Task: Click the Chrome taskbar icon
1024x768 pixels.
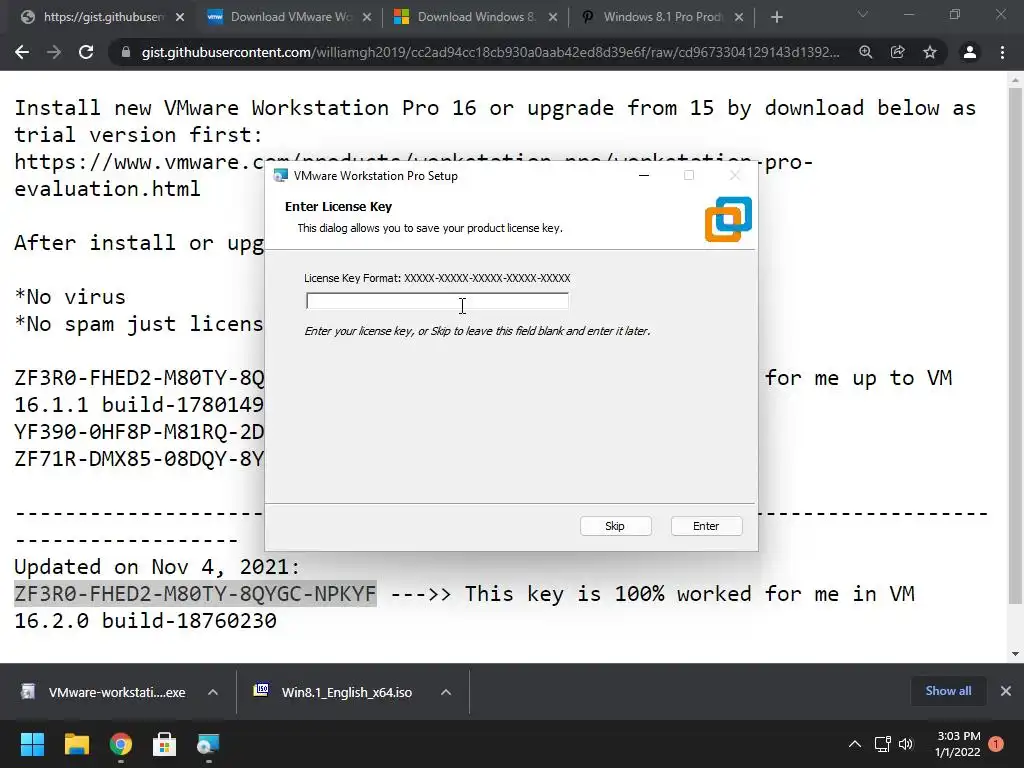Action: pyautogui.click(x=121, y=744)
